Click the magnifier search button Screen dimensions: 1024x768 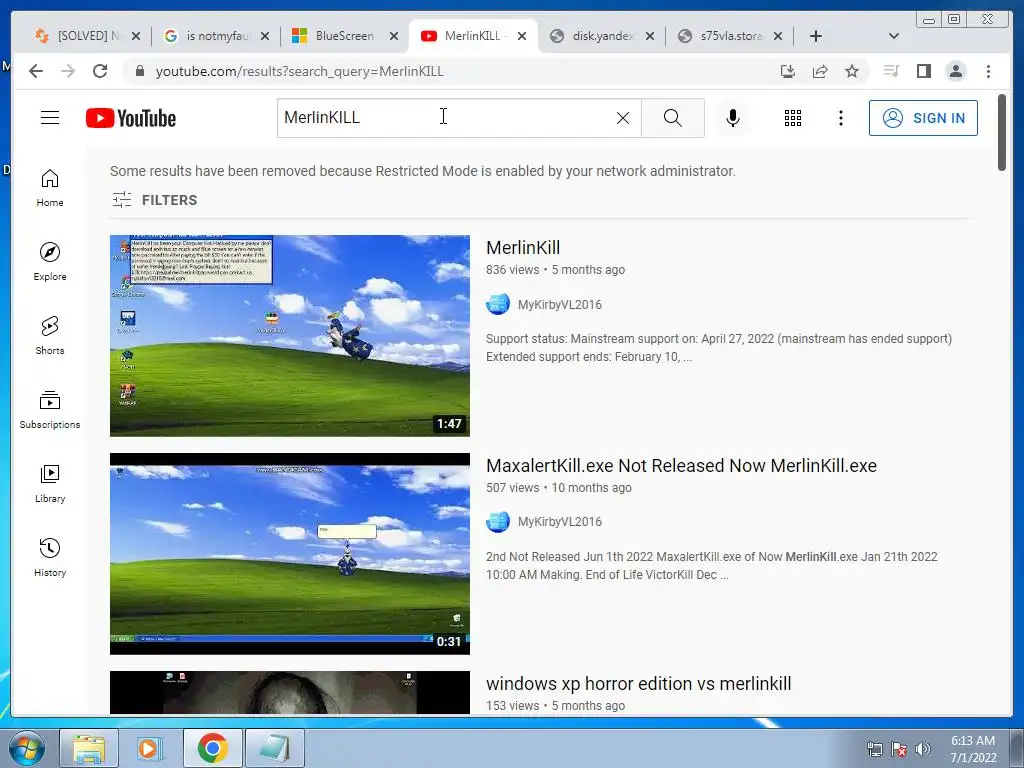click(x=673, y=118)
